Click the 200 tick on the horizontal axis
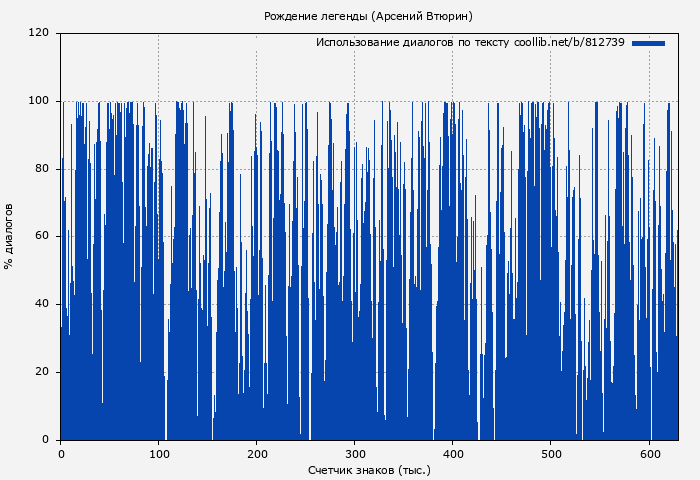Screen dimensions: 700x480 pyautogui.click(x=257, y=454)
